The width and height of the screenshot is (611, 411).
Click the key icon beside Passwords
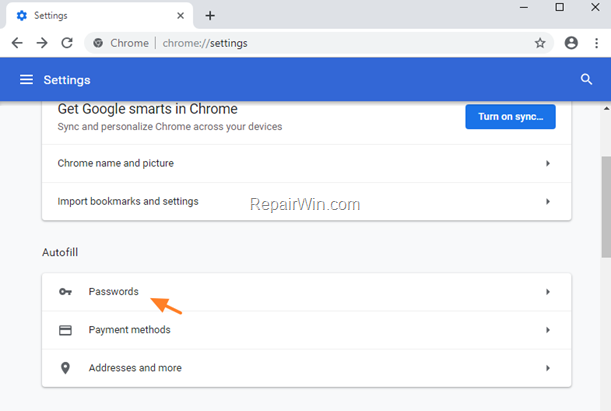point(65,291)
